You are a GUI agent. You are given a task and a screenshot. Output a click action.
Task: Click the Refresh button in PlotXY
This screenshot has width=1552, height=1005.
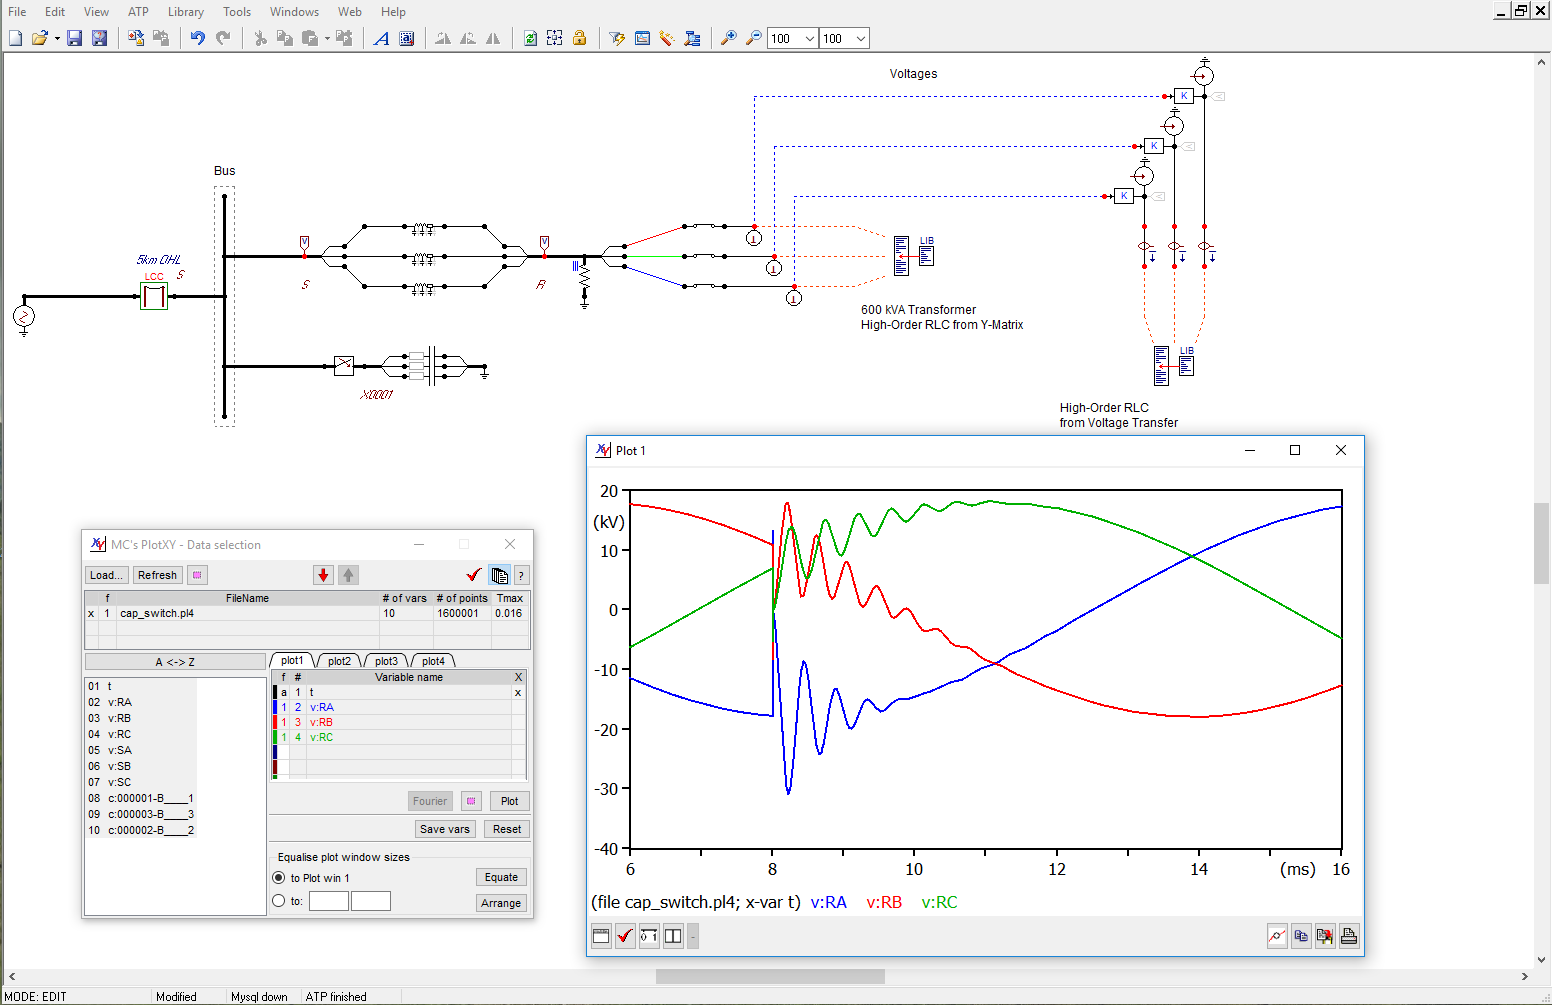tap(157, 575)
